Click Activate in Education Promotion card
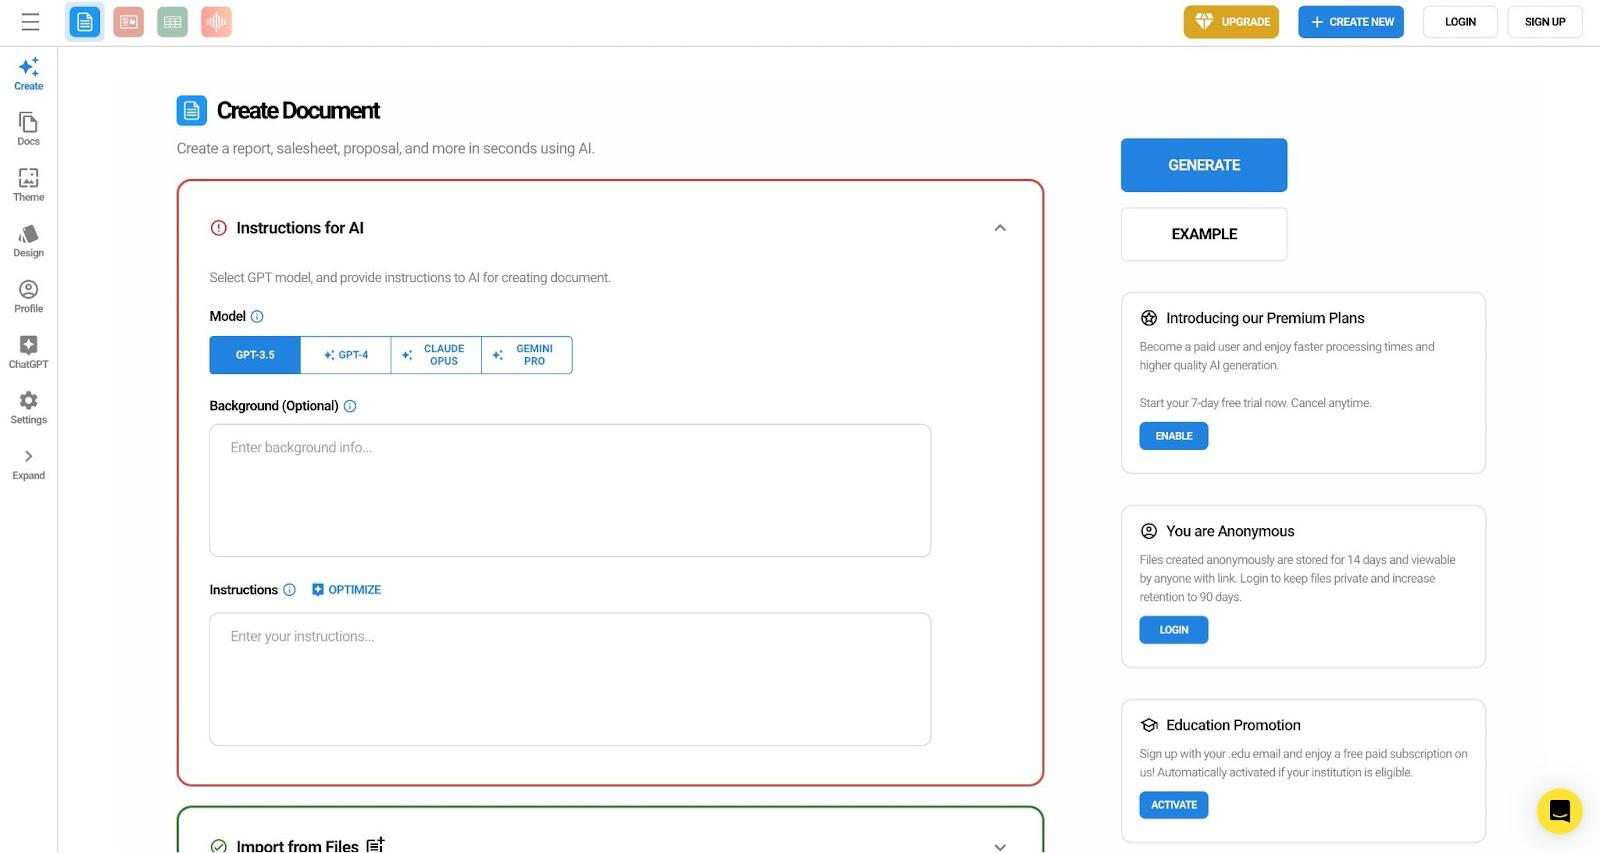The height and width of the screenshot is (853, 1600). pos(1174,805)
